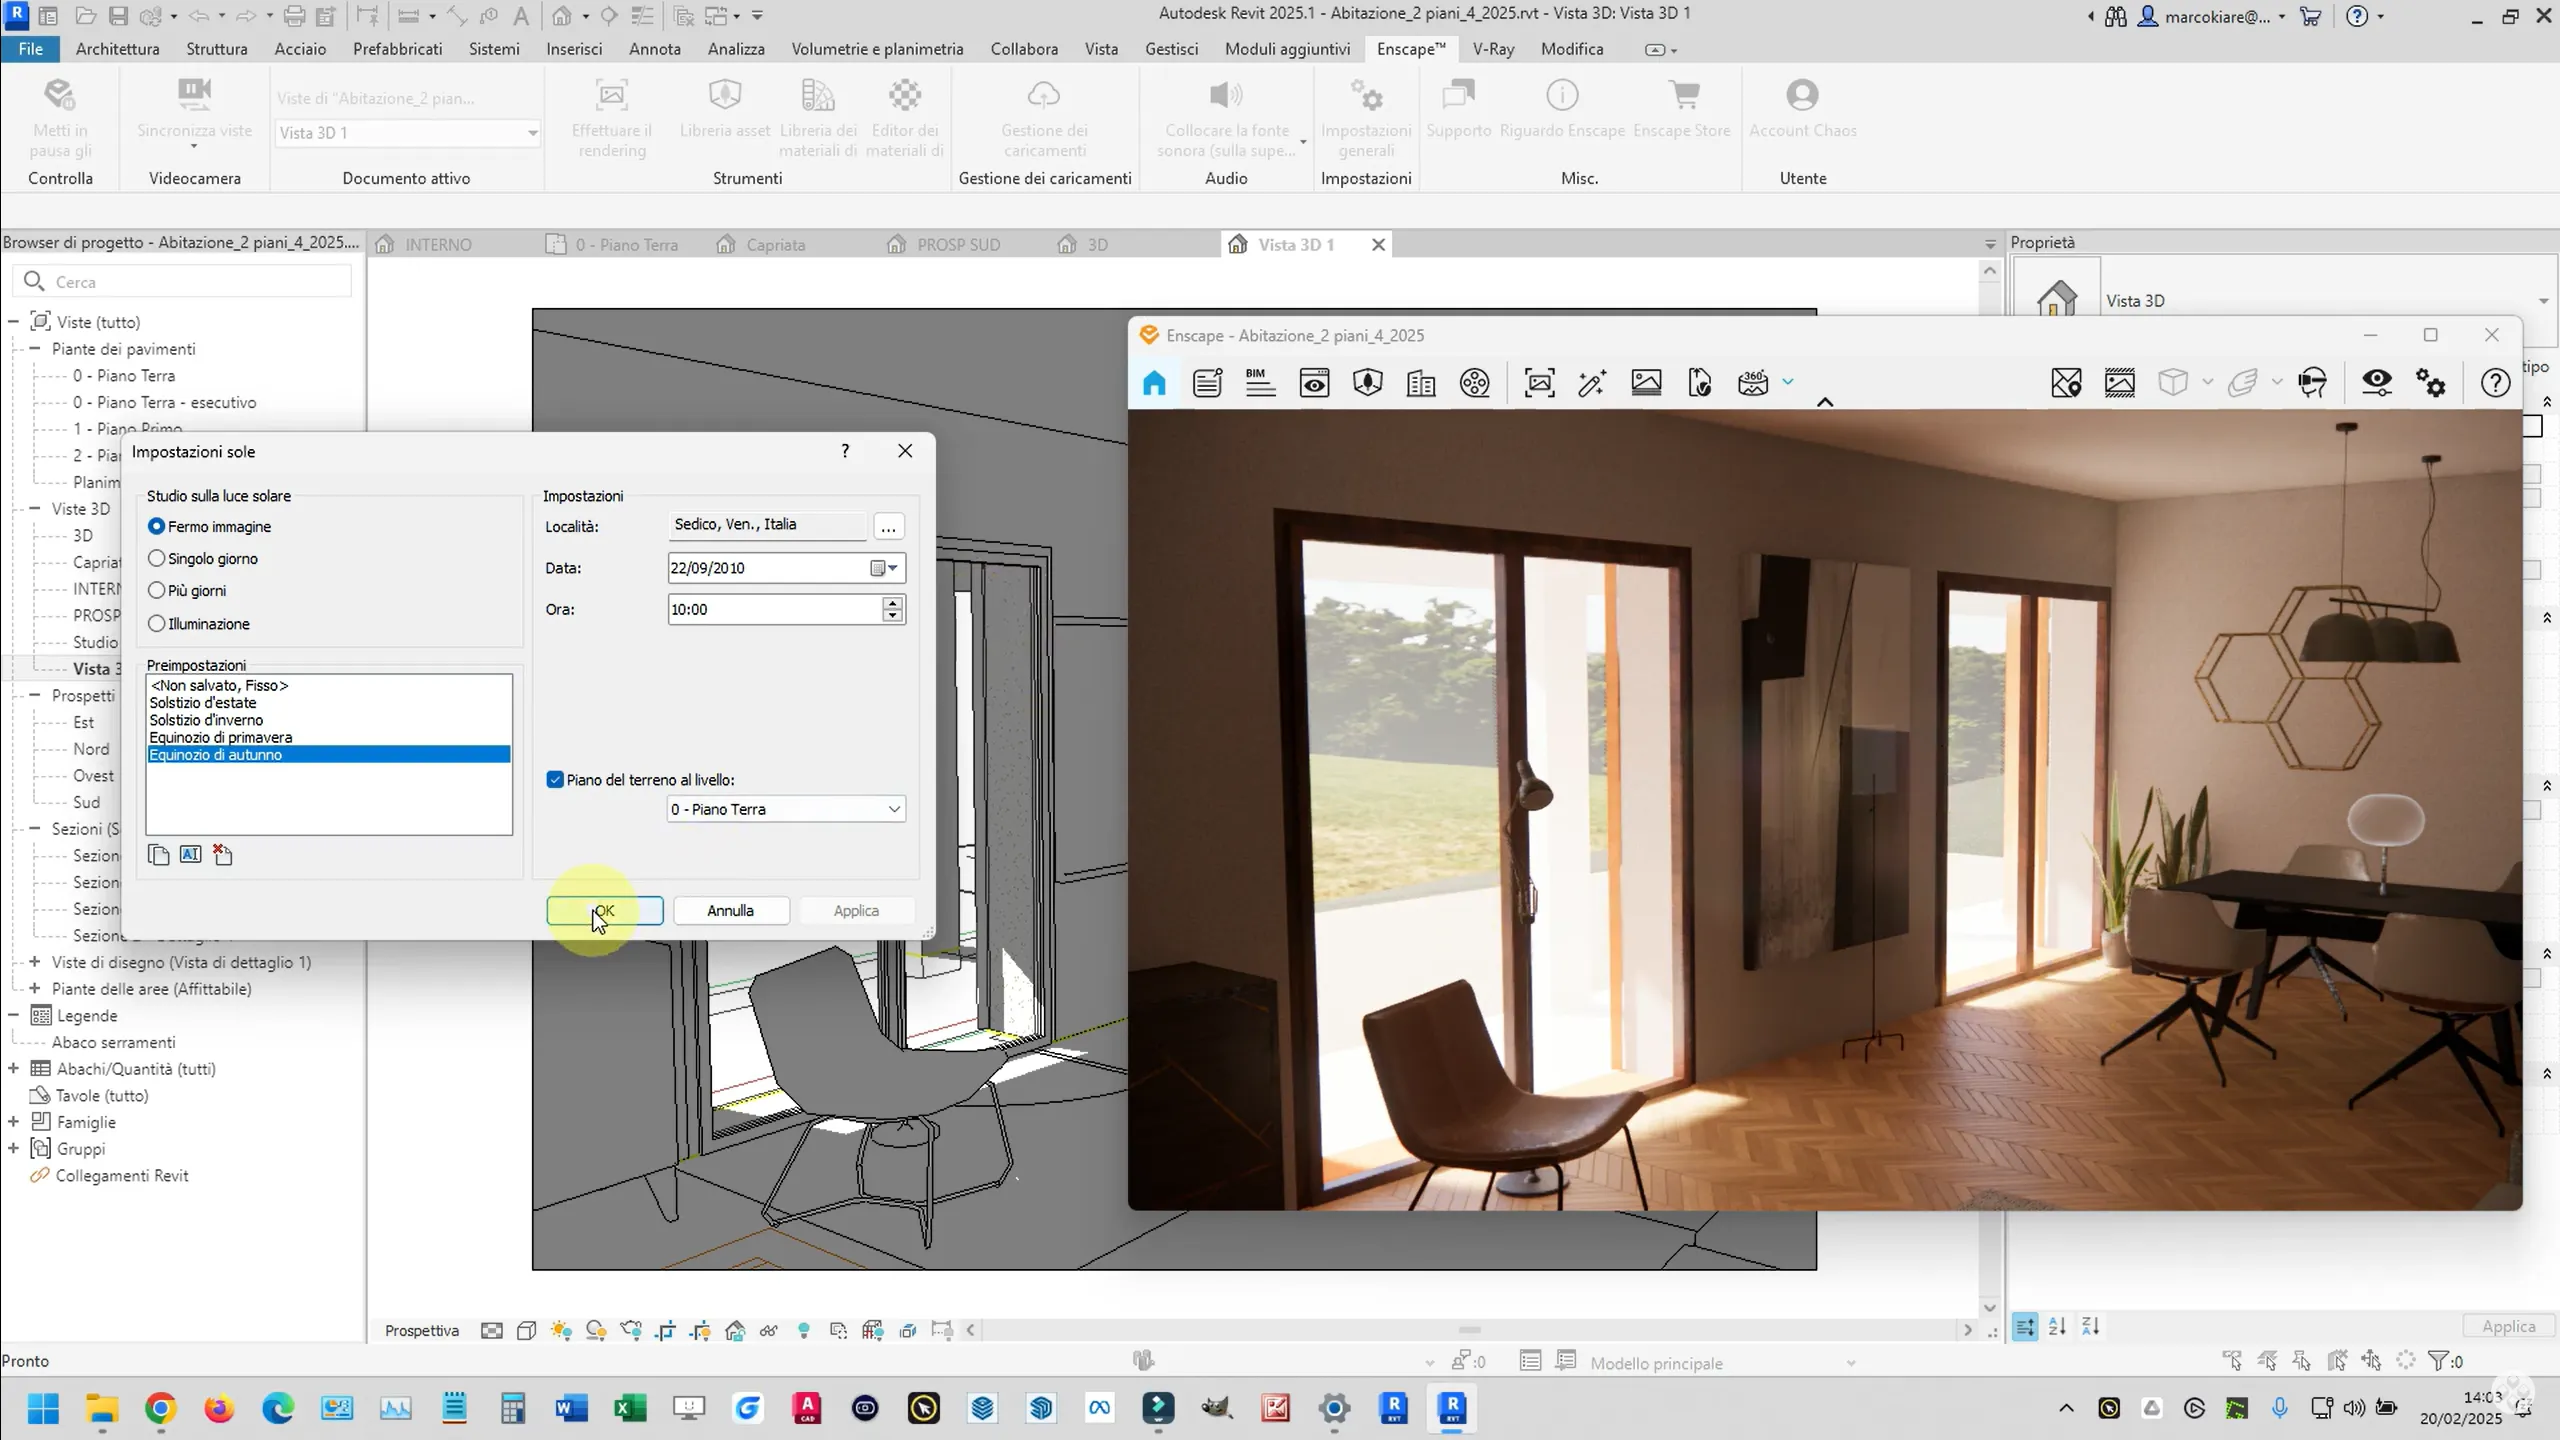Viewport: 2560px width, 1440px height.
Task: Click the delete preset icon
Action: 223,855
